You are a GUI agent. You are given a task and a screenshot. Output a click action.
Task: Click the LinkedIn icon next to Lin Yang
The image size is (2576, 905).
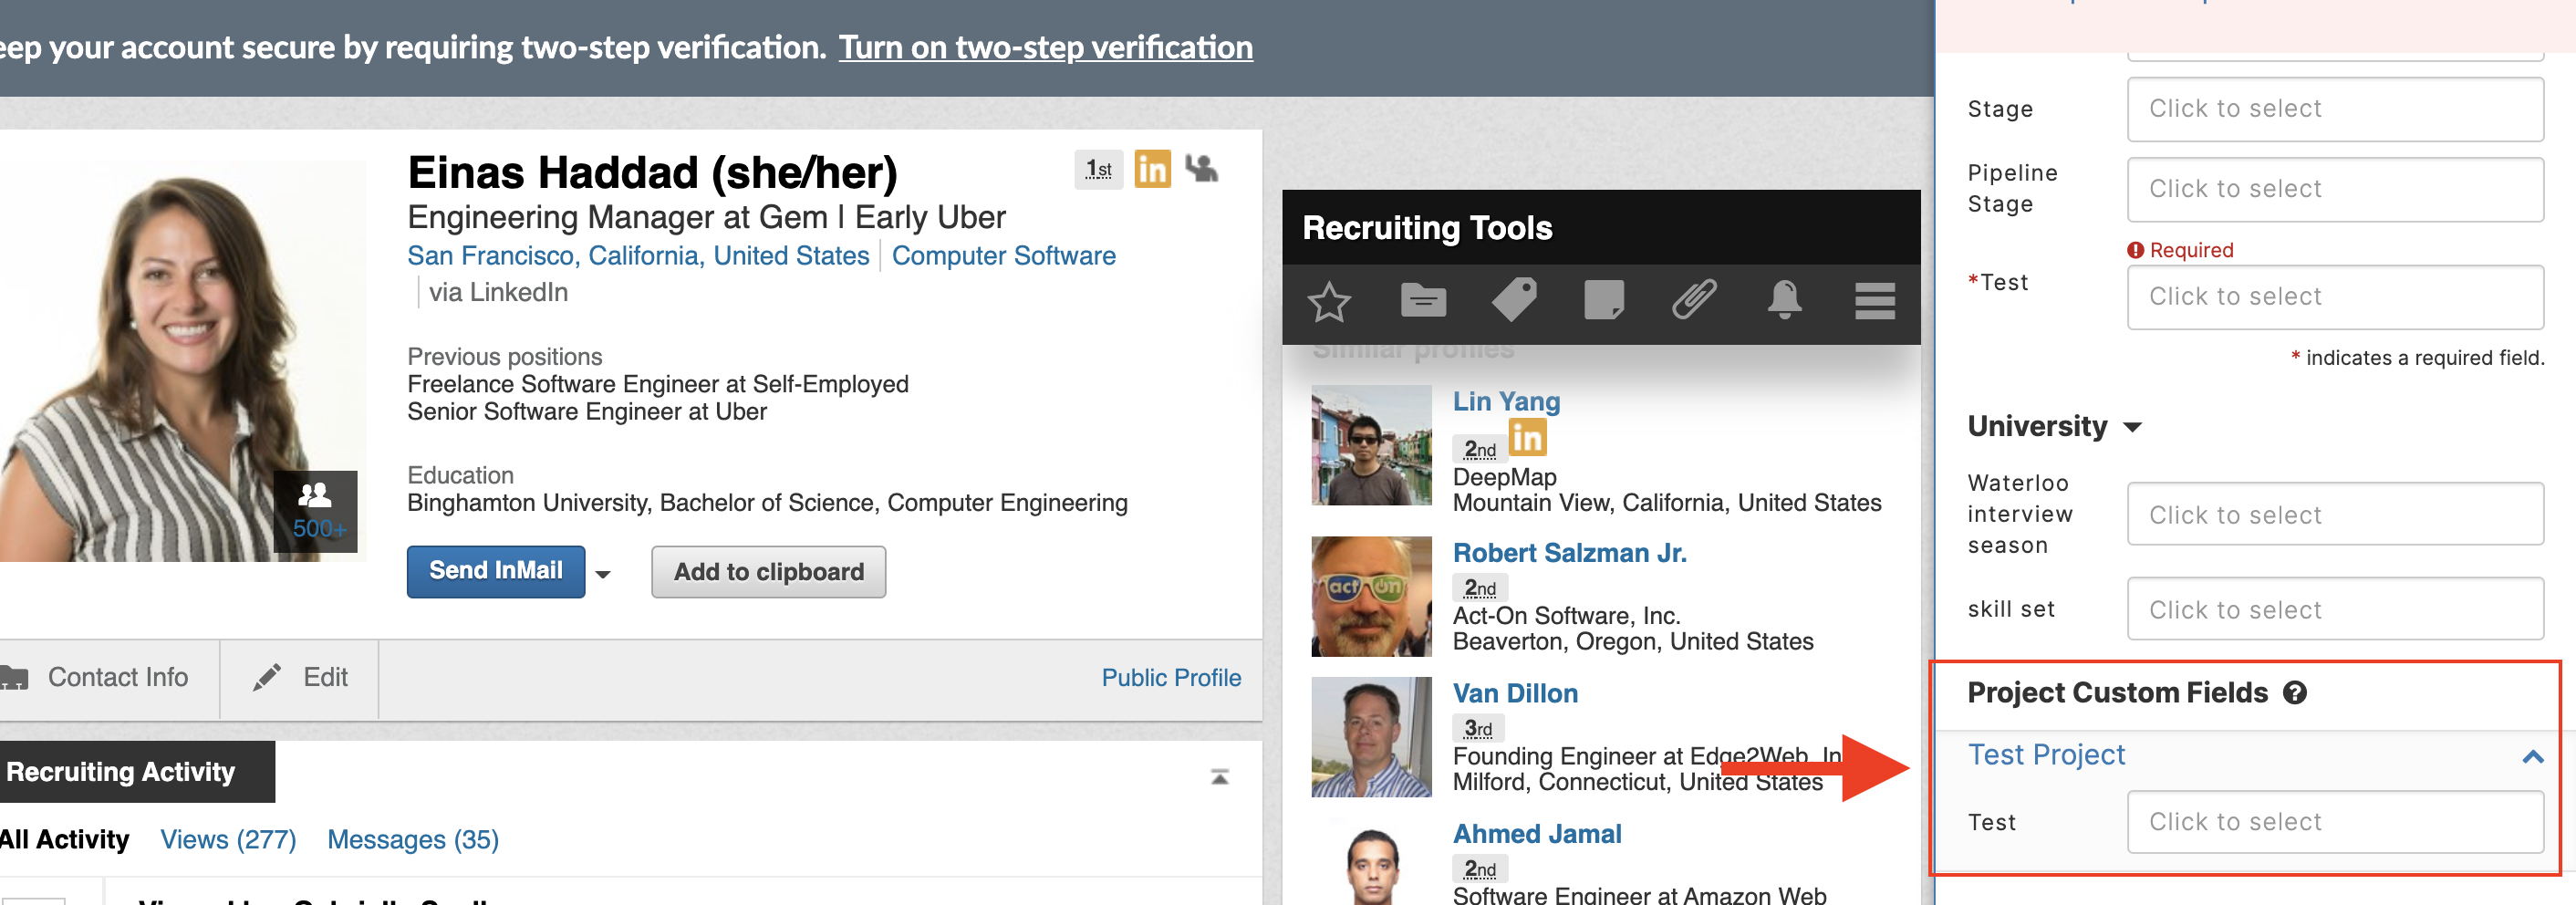pos(1527,437)
